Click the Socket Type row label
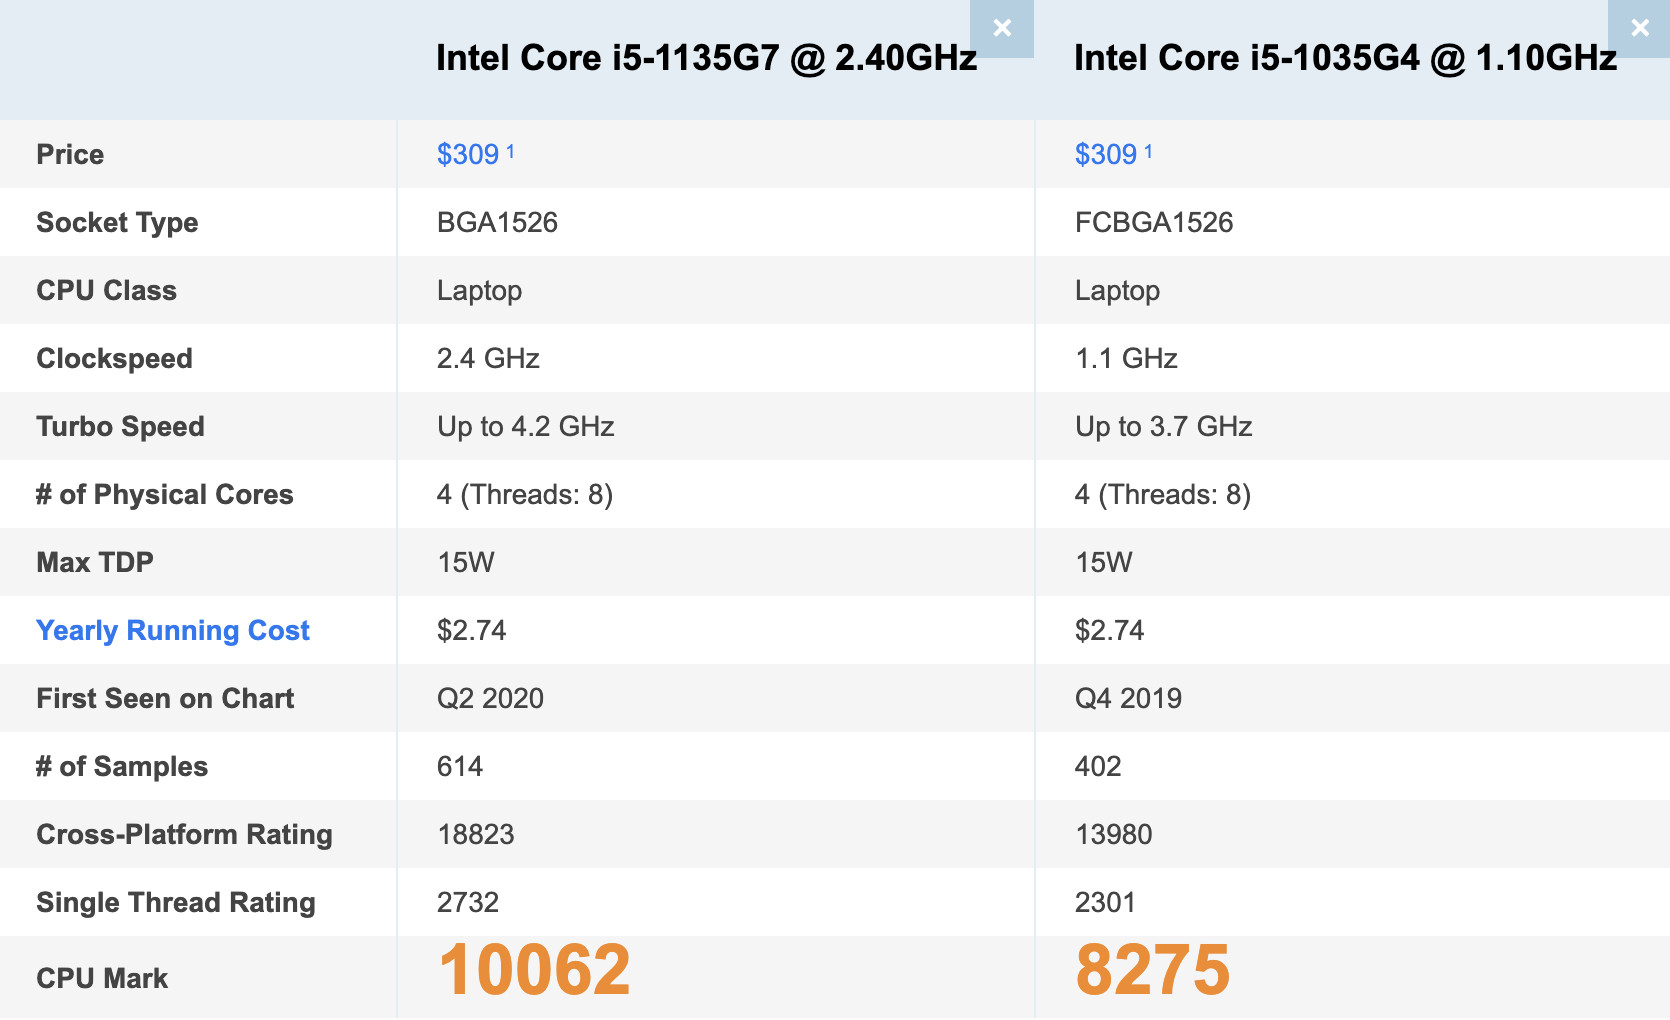Screen dimensions: 1670x1020 (x=117, y=222)
